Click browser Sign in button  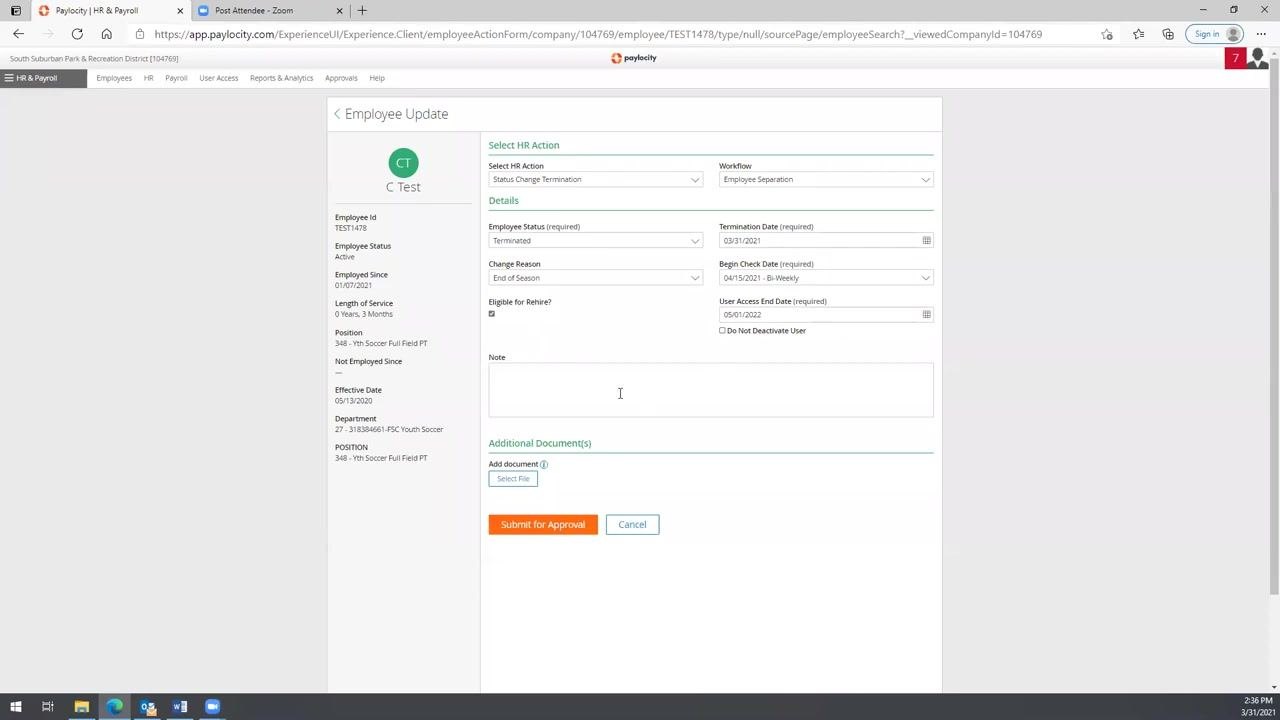1215,34
